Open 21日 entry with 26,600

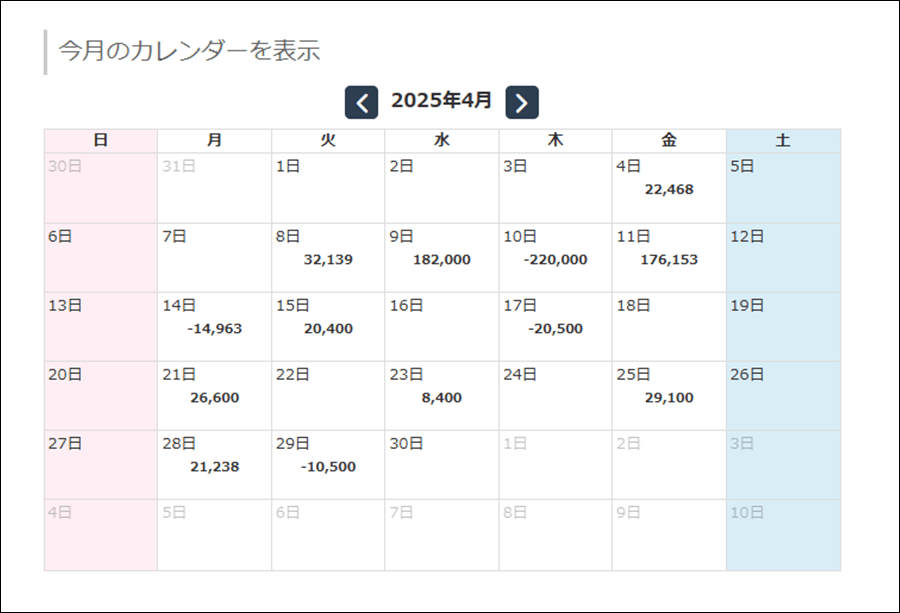point(214,396)
